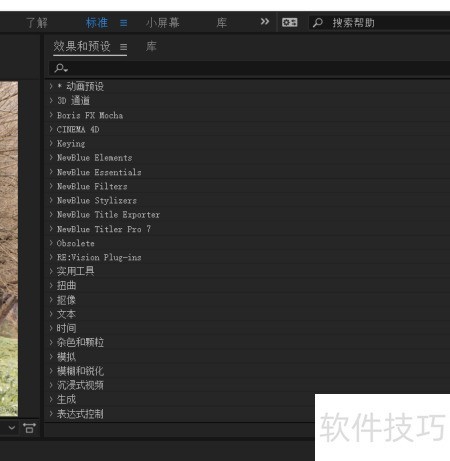
Task: Click the magnifier icon beside 搜索帮助
Action: 318,23
